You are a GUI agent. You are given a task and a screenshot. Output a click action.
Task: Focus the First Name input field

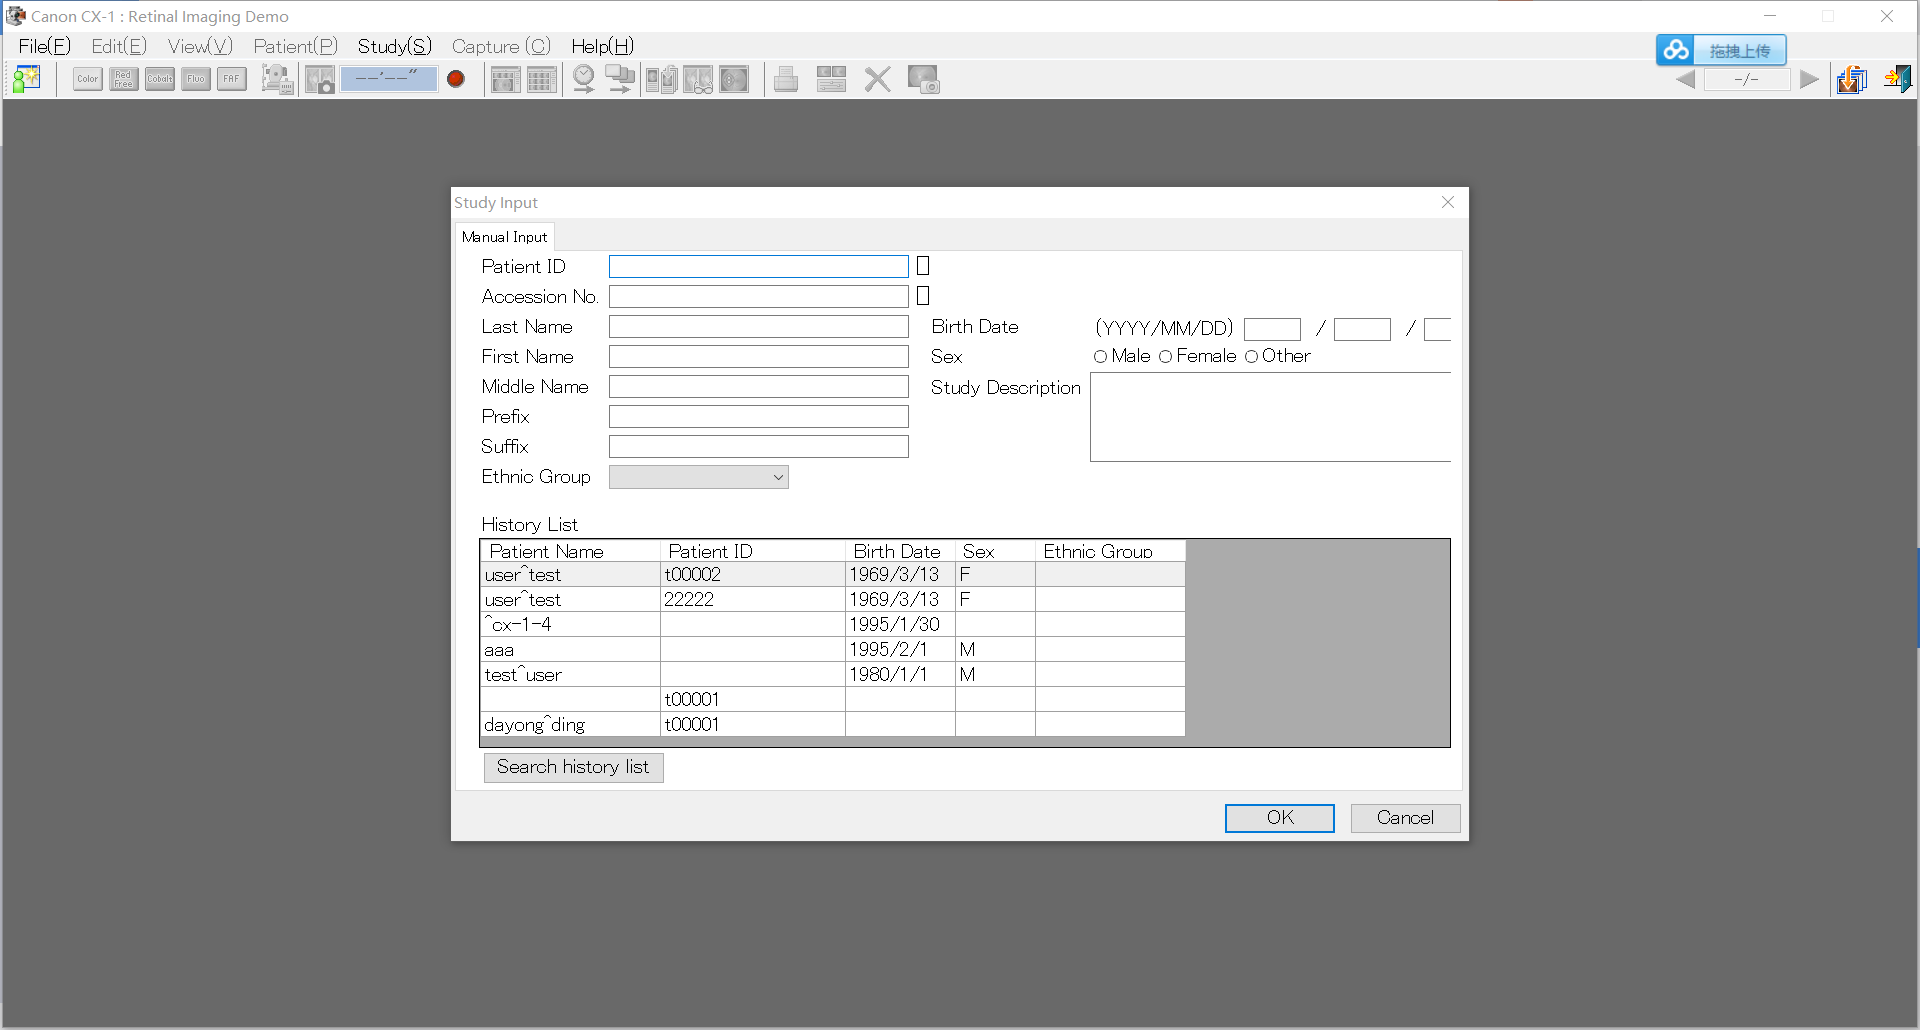(x=759, y=357)
